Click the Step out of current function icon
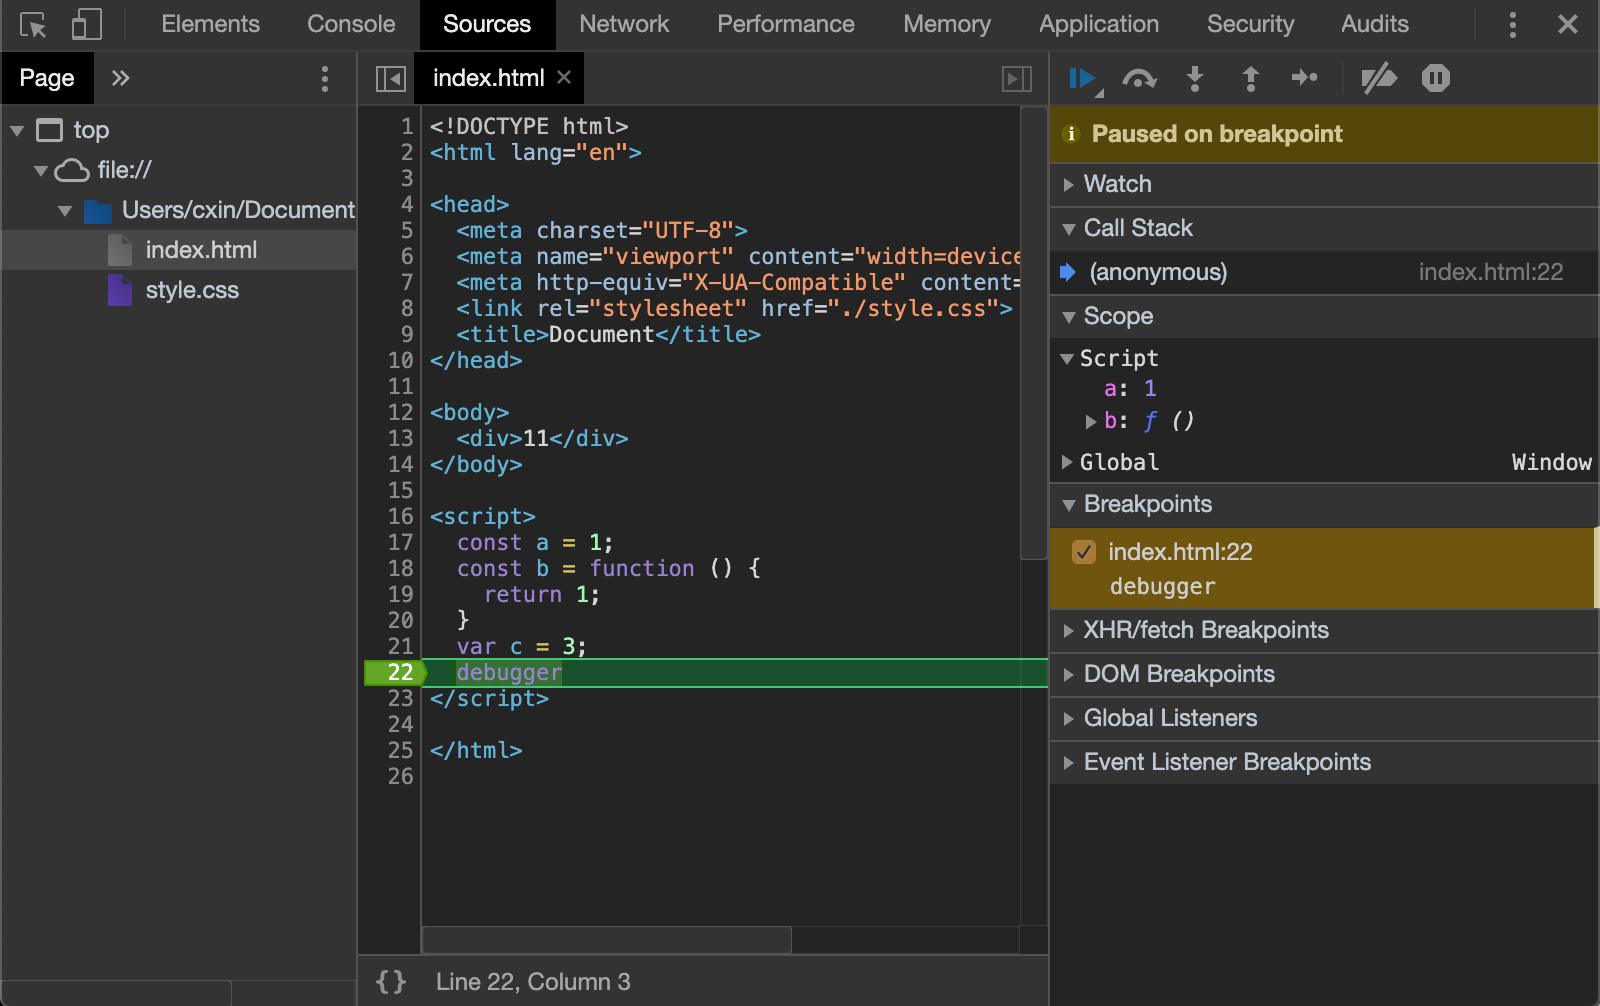The image size is (1600, 1006). [1250, 78]
